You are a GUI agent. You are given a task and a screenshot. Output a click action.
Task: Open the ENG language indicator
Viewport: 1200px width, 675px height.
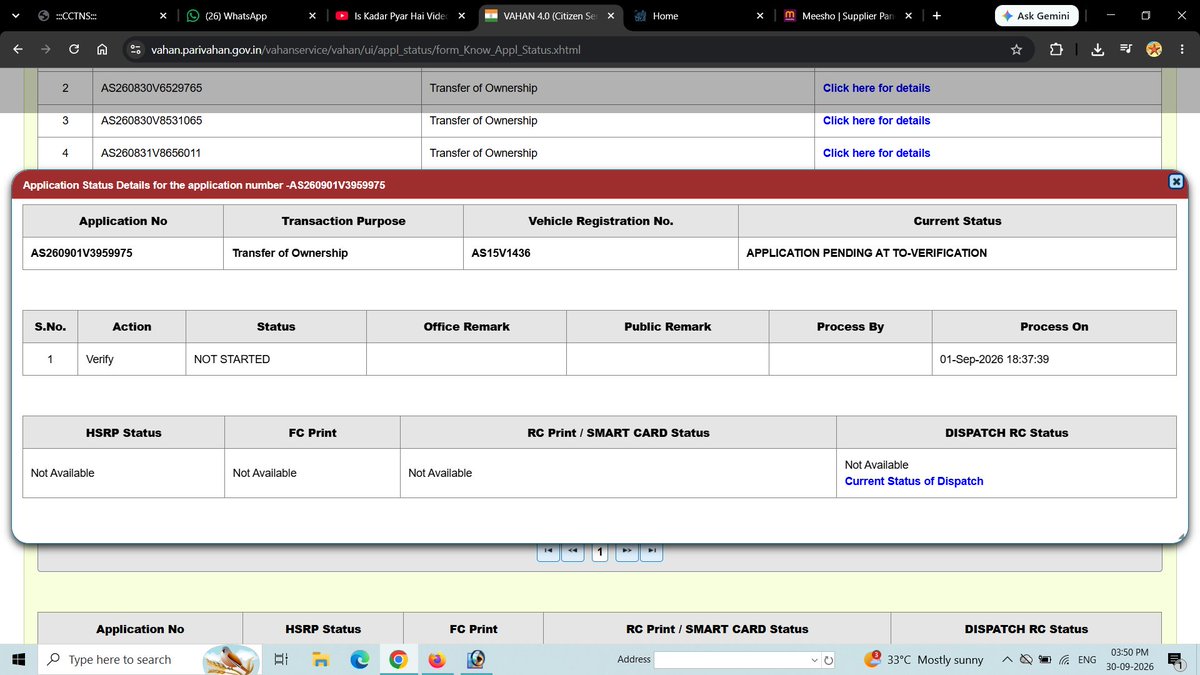(x=1087, y=659)
